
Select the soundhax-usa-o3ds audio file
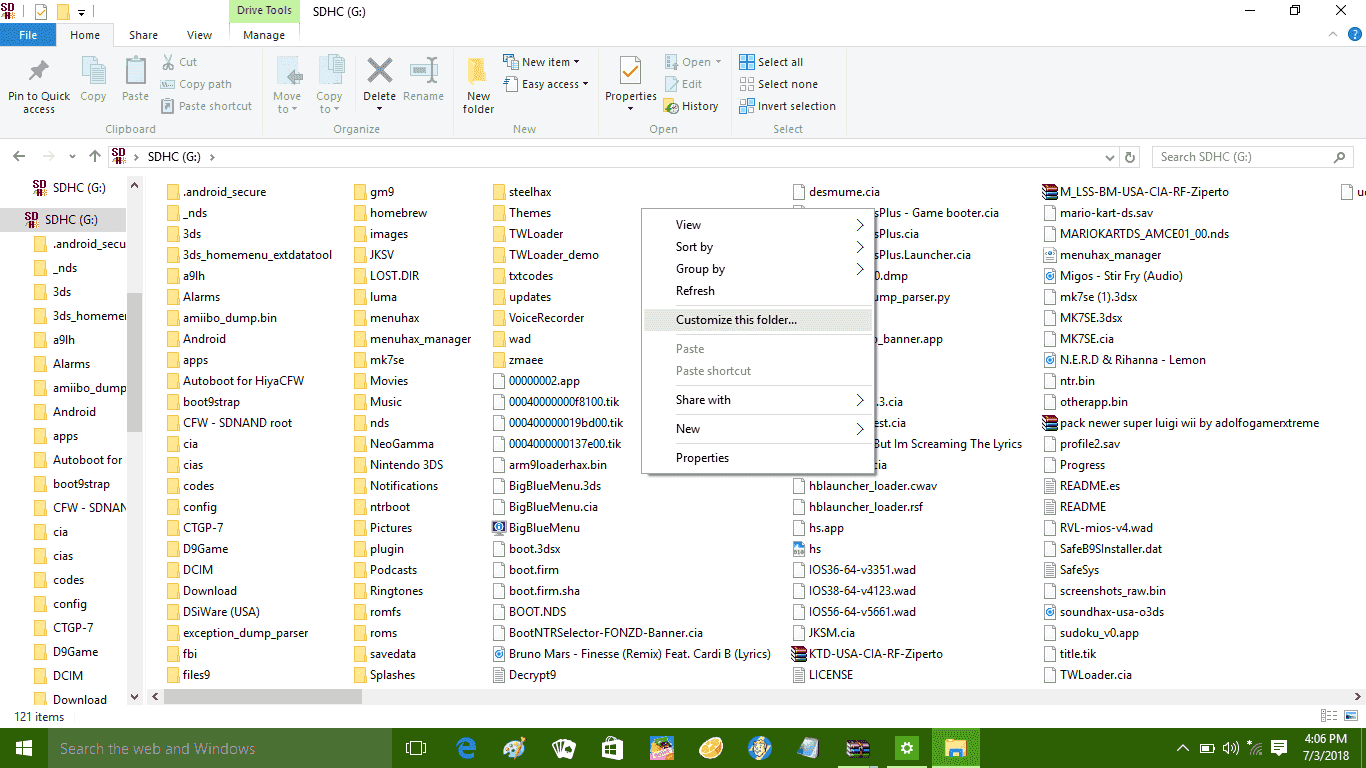point(1103,612)
